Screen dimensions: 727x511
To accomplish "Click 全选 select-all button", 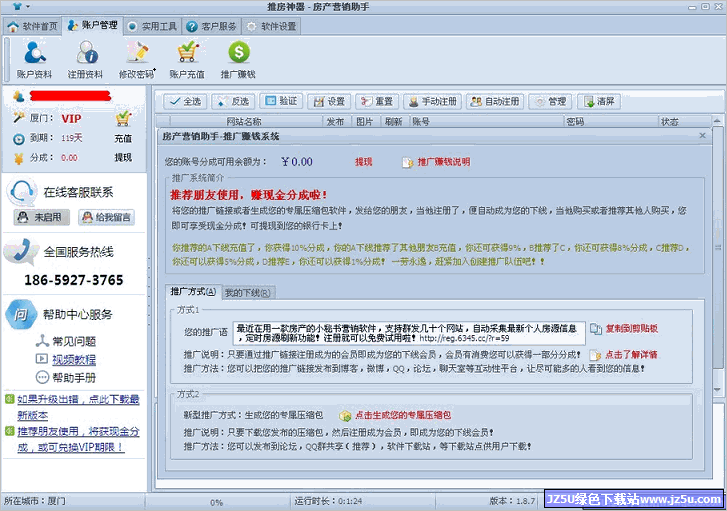I will coord(184,101).
